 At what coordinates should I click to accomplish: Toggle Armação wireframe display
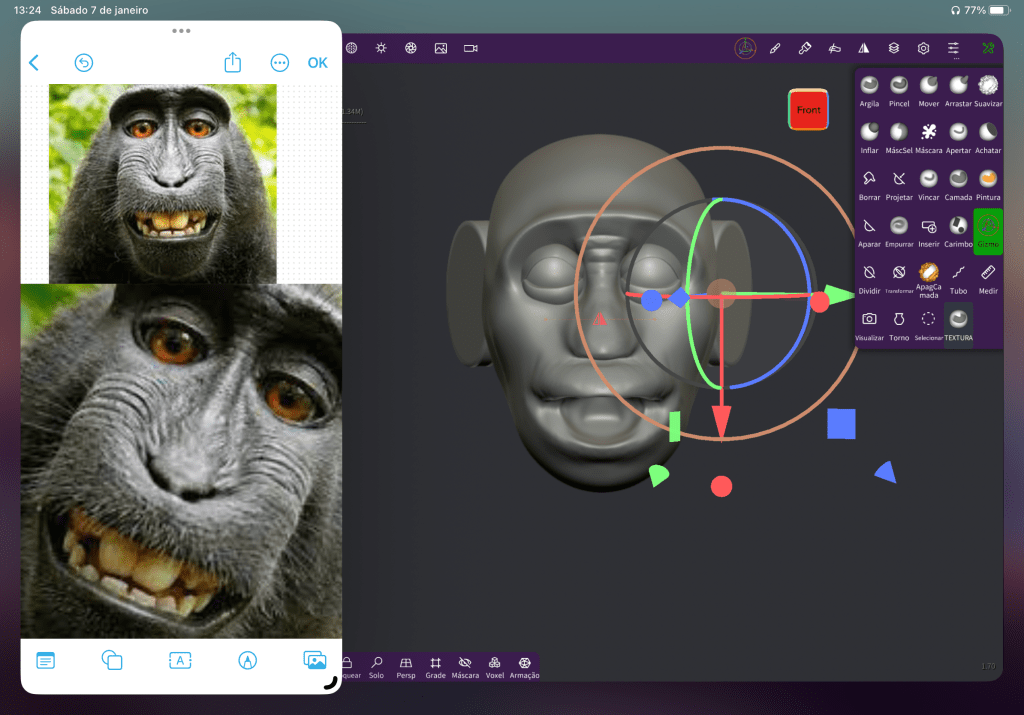point(525,667)
